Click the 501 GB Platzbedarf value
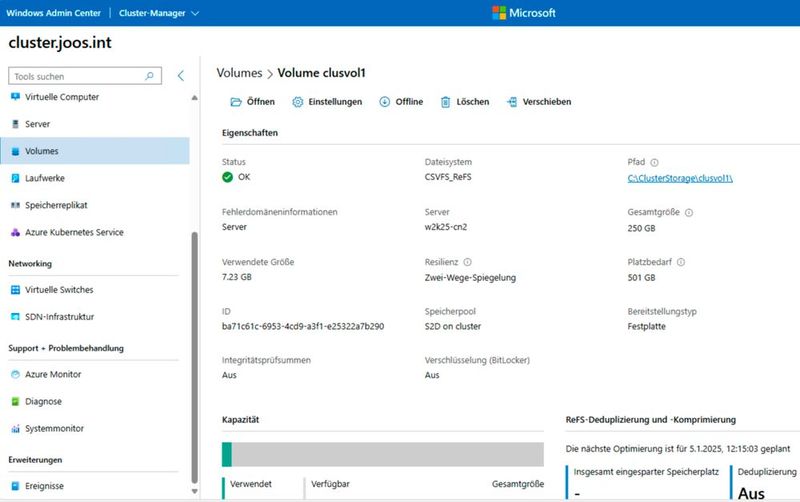Viewport: 800px width, 502px height. coord(641,278)
